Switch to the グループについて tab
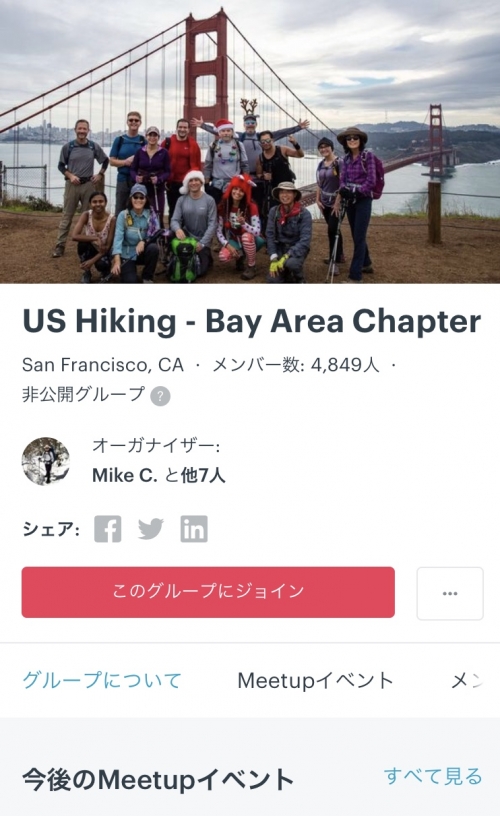This screenshot has height=816, width=500. click(102, 680)
